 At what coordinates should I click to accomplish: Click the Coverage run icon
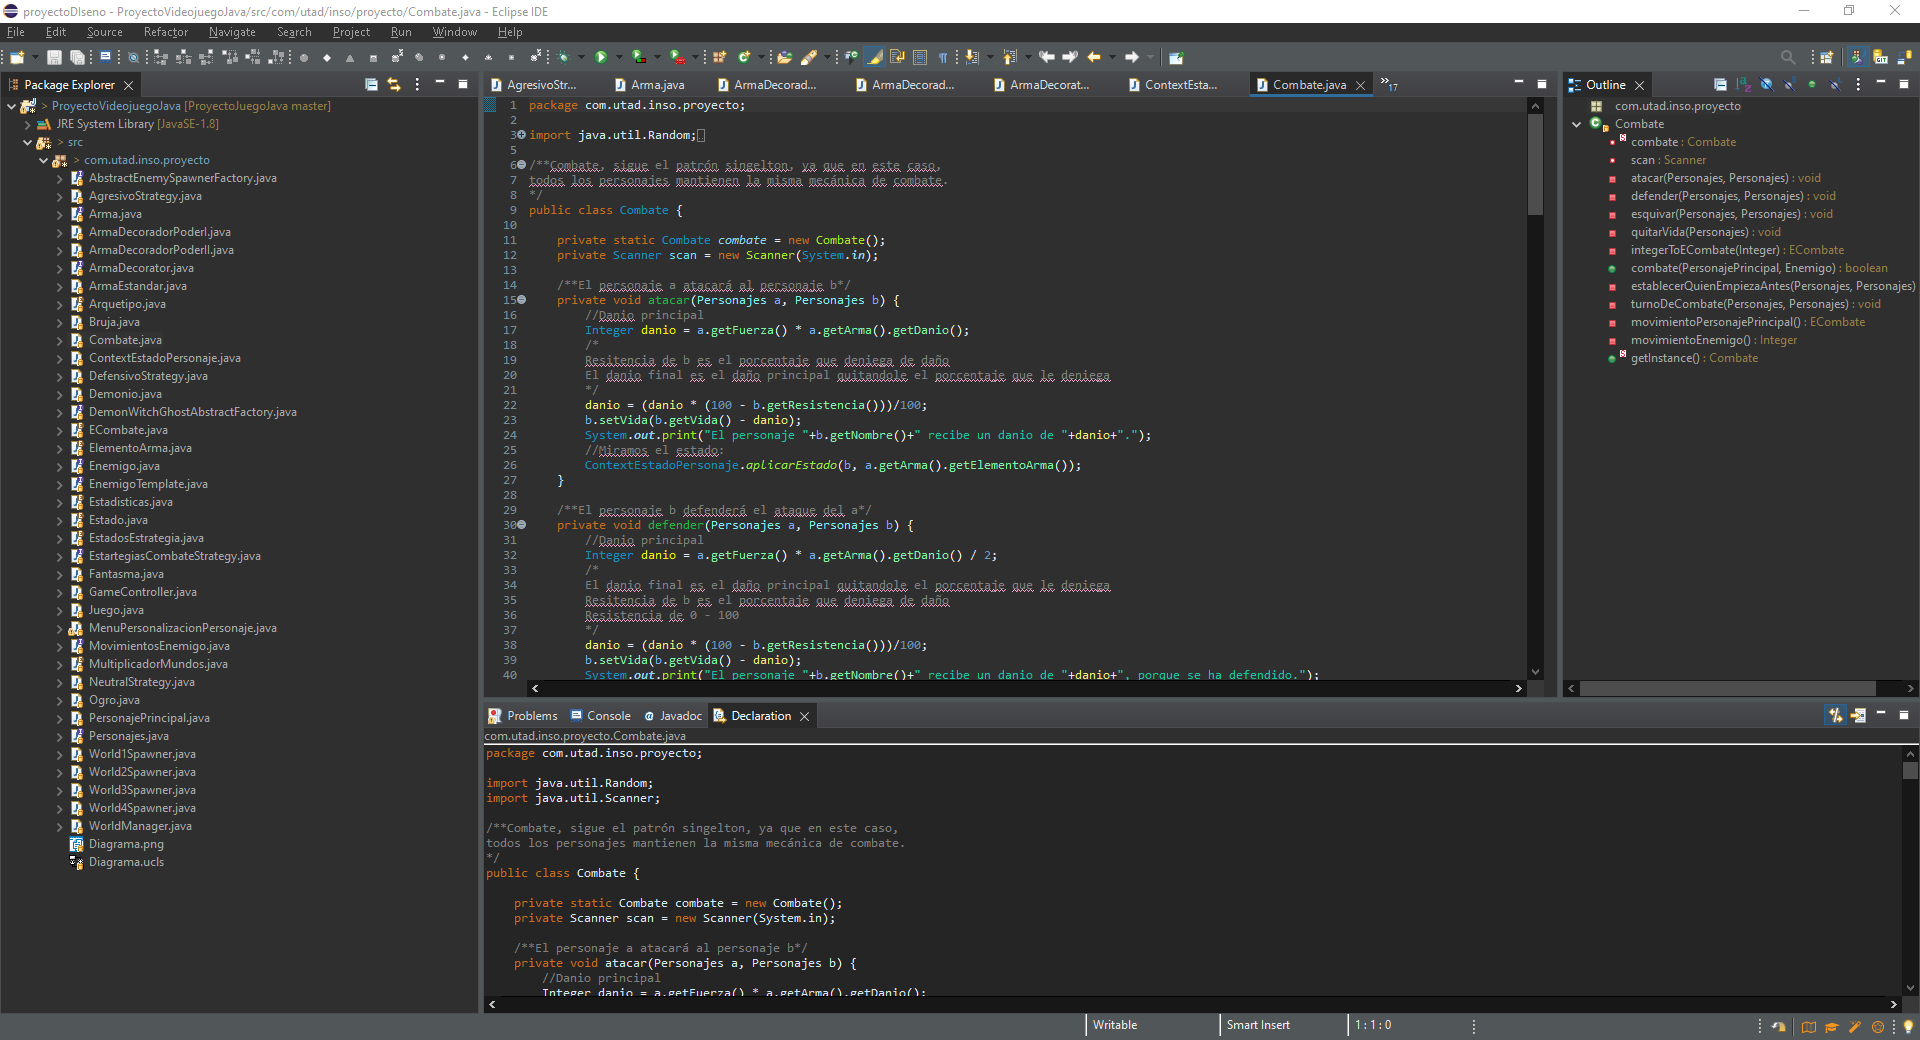coord(638,57)
